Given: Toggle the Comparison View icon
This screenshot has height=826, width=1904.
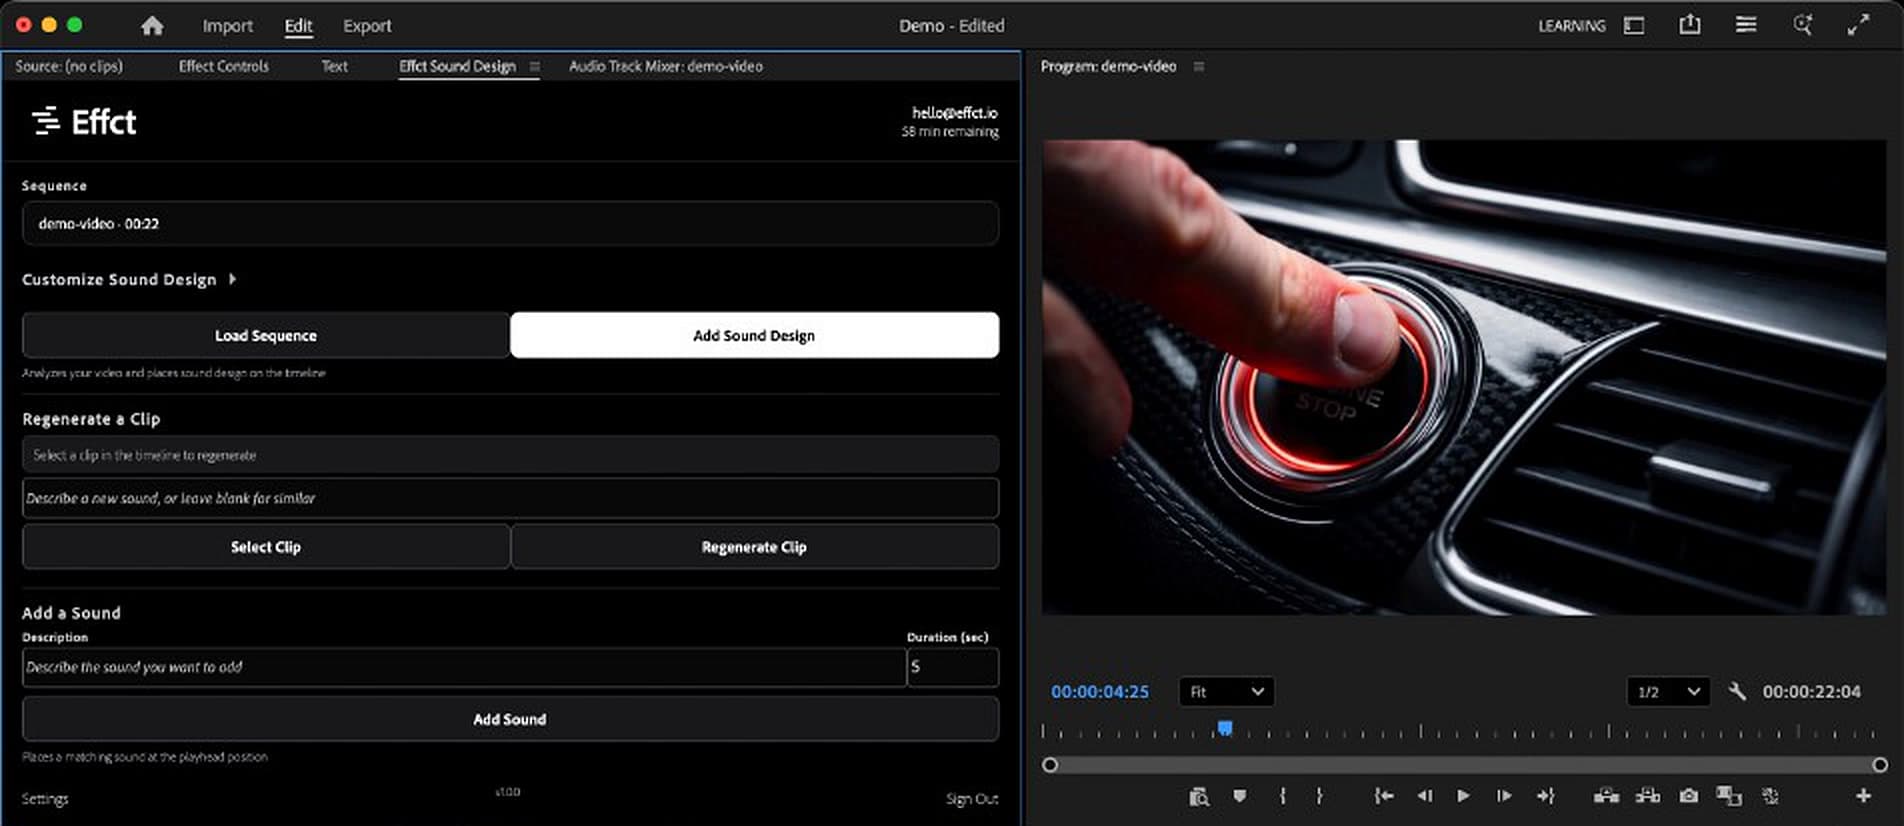Looking at the screenshot, I should pos(1728,796).
